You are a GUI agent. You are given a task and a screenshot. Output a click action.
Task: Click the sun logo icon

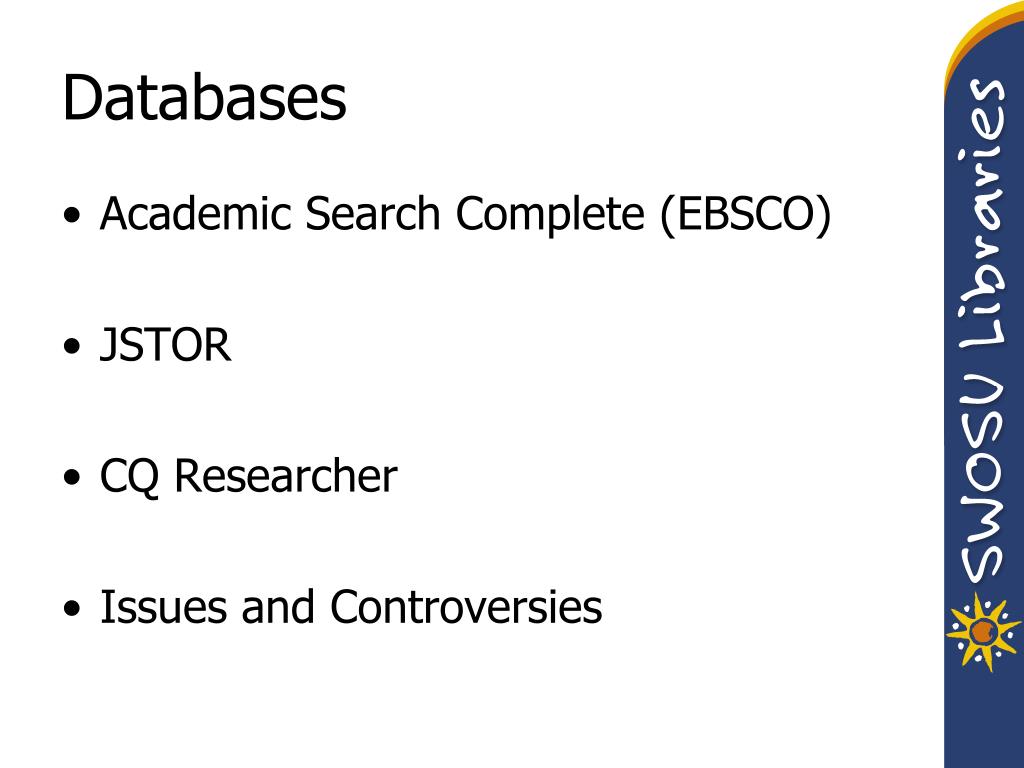point(983,632)
